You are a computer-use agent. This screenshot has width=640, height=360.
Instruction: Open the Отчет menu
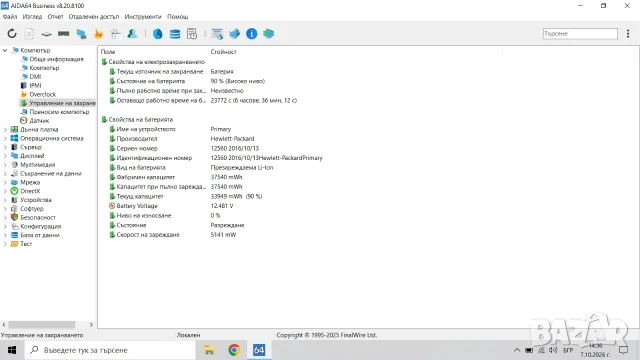(55, 17)
